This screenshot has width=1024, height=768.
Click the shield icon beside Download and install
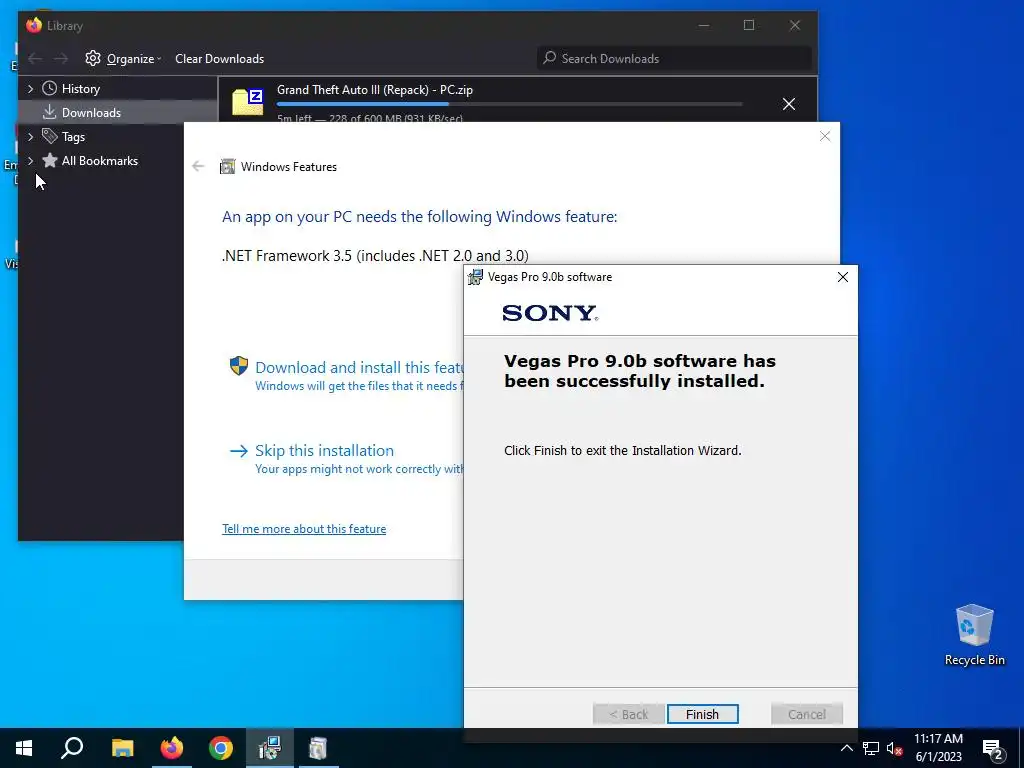pyautogui.click(x=238, y=366)
